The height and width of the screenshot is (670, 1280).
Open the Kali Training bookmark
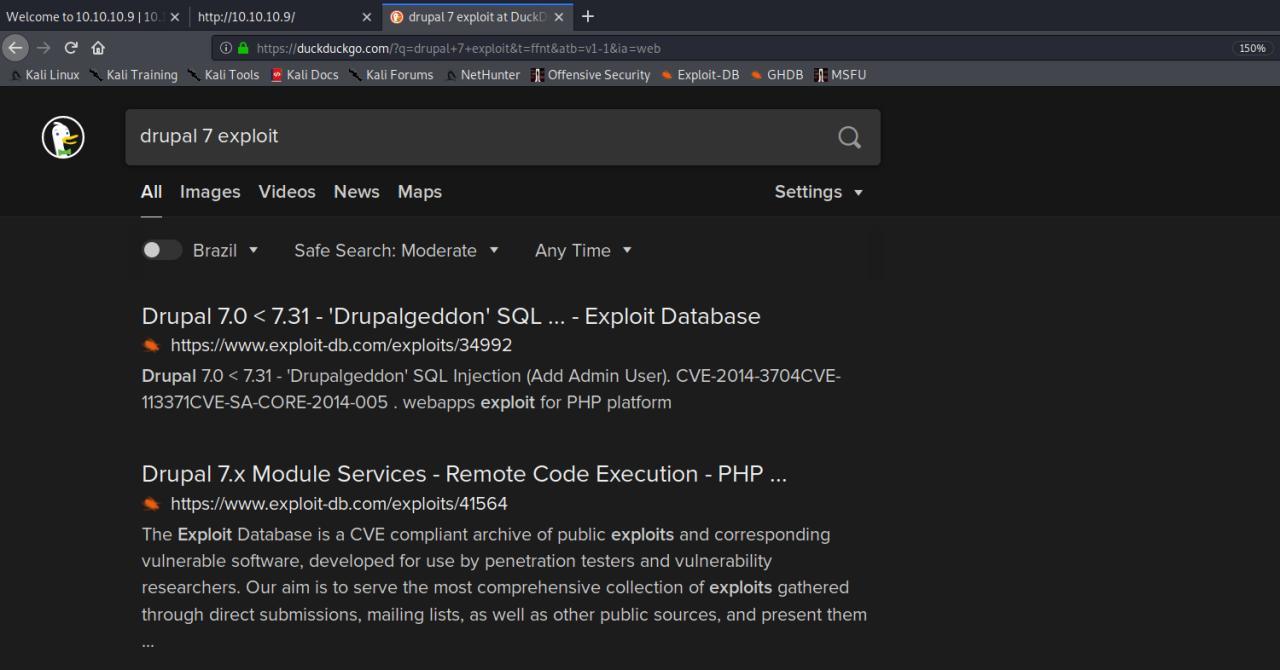click(x=133, y=75)
